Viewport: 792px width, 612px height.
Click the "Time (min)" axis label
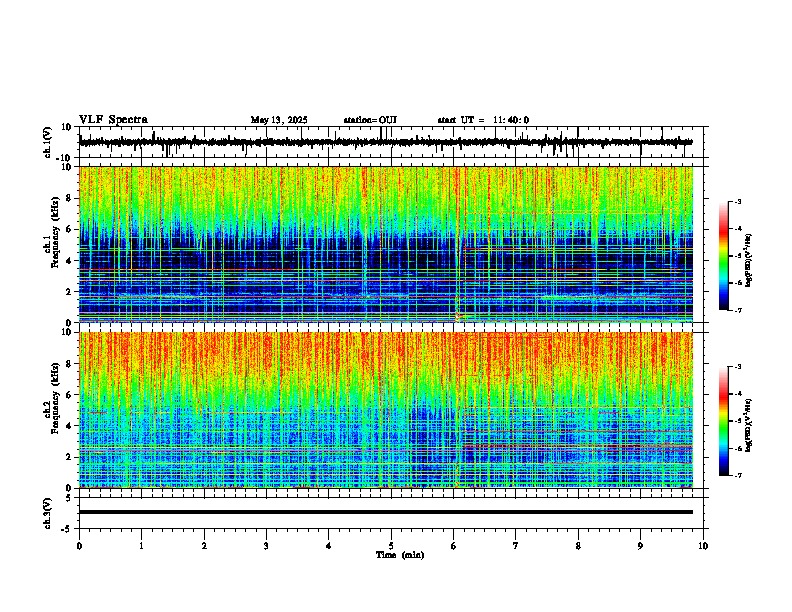(400, 555)
